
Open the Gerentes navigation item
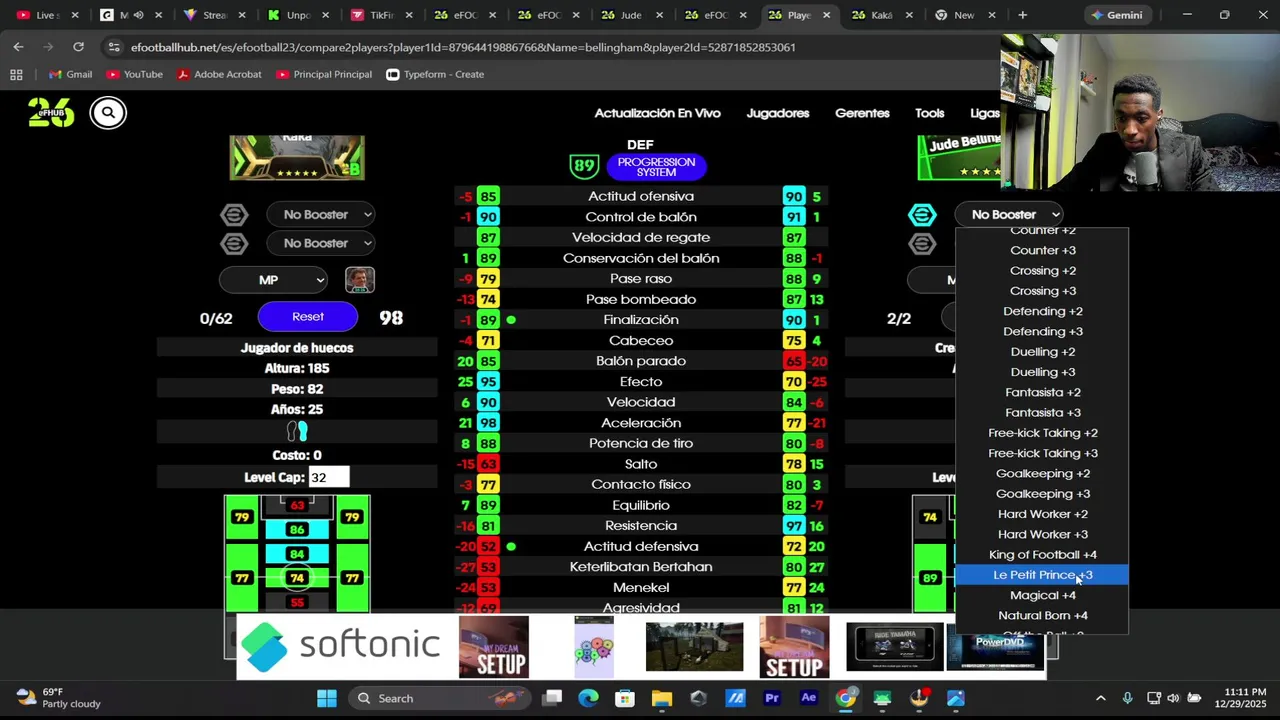click(862, 113)
